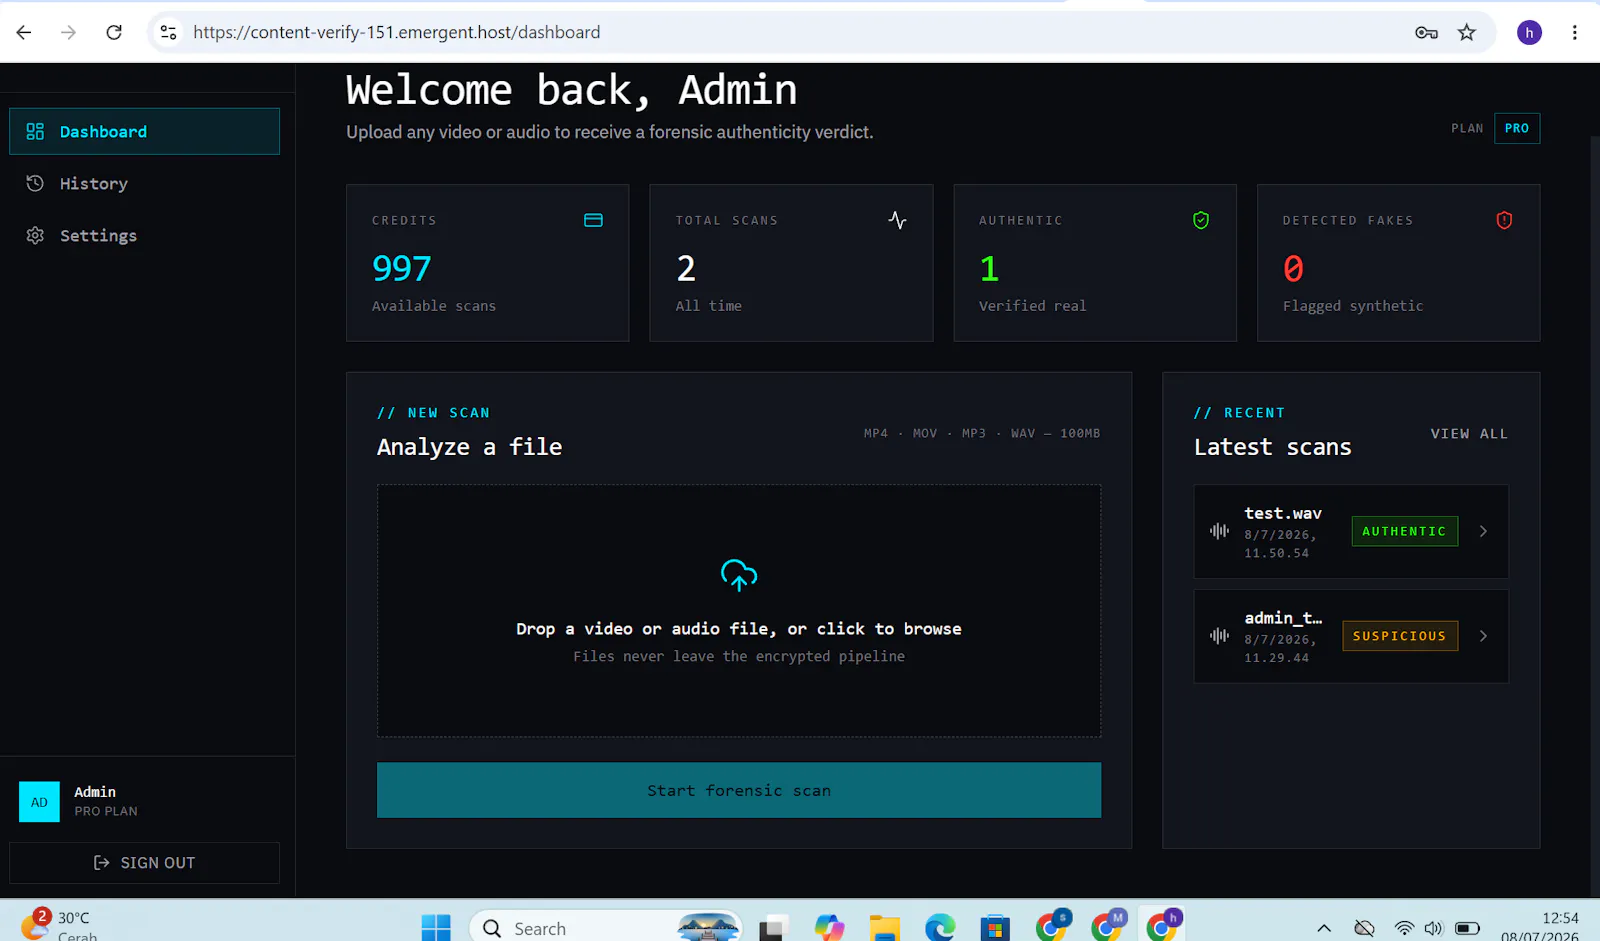Open the browser profile avatar h
Viewport: 1600px width, 941px height.
pyautogui.click(x=1529, y=32)
